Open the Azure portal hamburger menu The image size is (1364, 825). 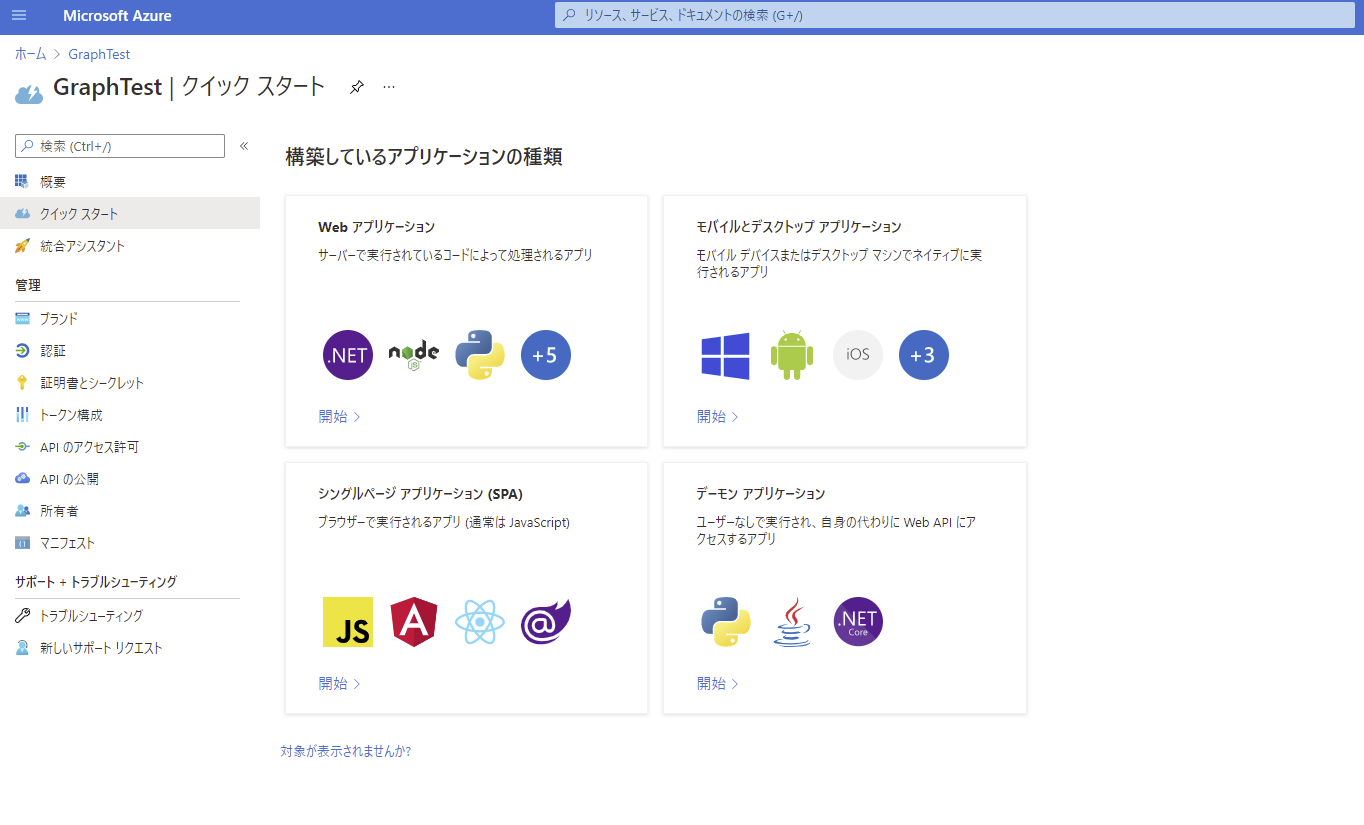[x=19, y=16]
